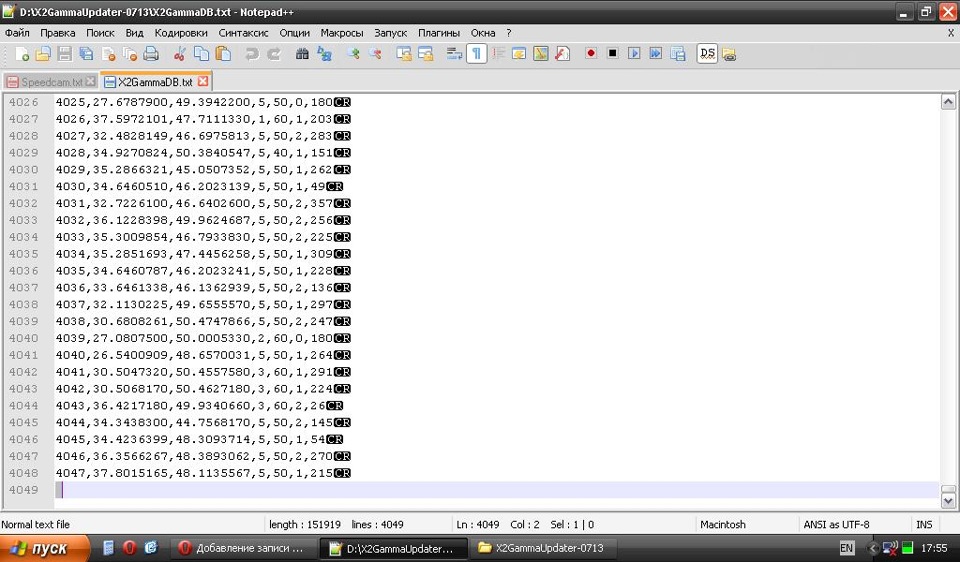
Task: Save the current file via toolbar
Action: (x=64, y=54)
